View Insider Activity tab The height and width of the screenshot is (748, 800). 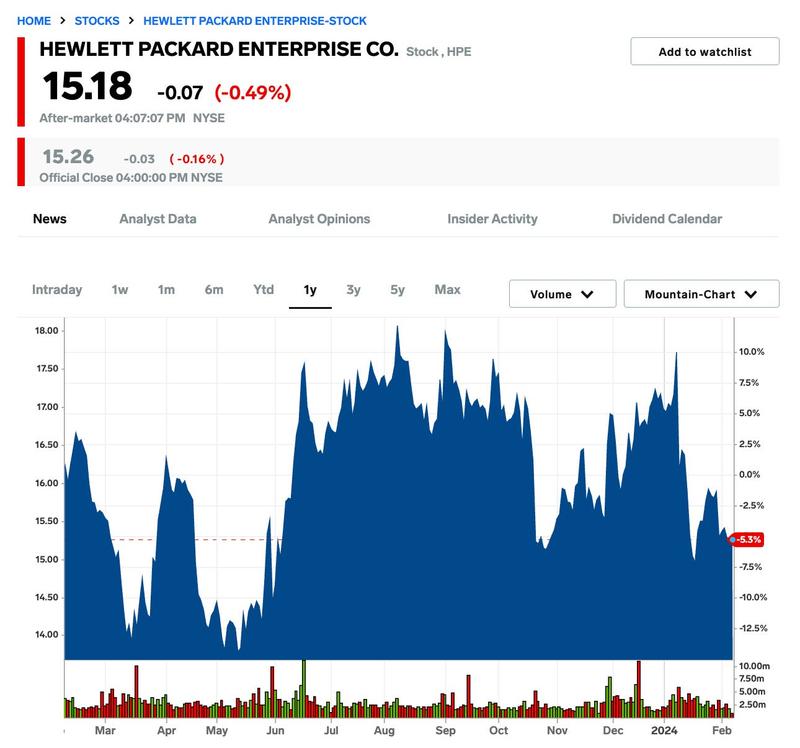pyautogui.click(x=492, y=219)
